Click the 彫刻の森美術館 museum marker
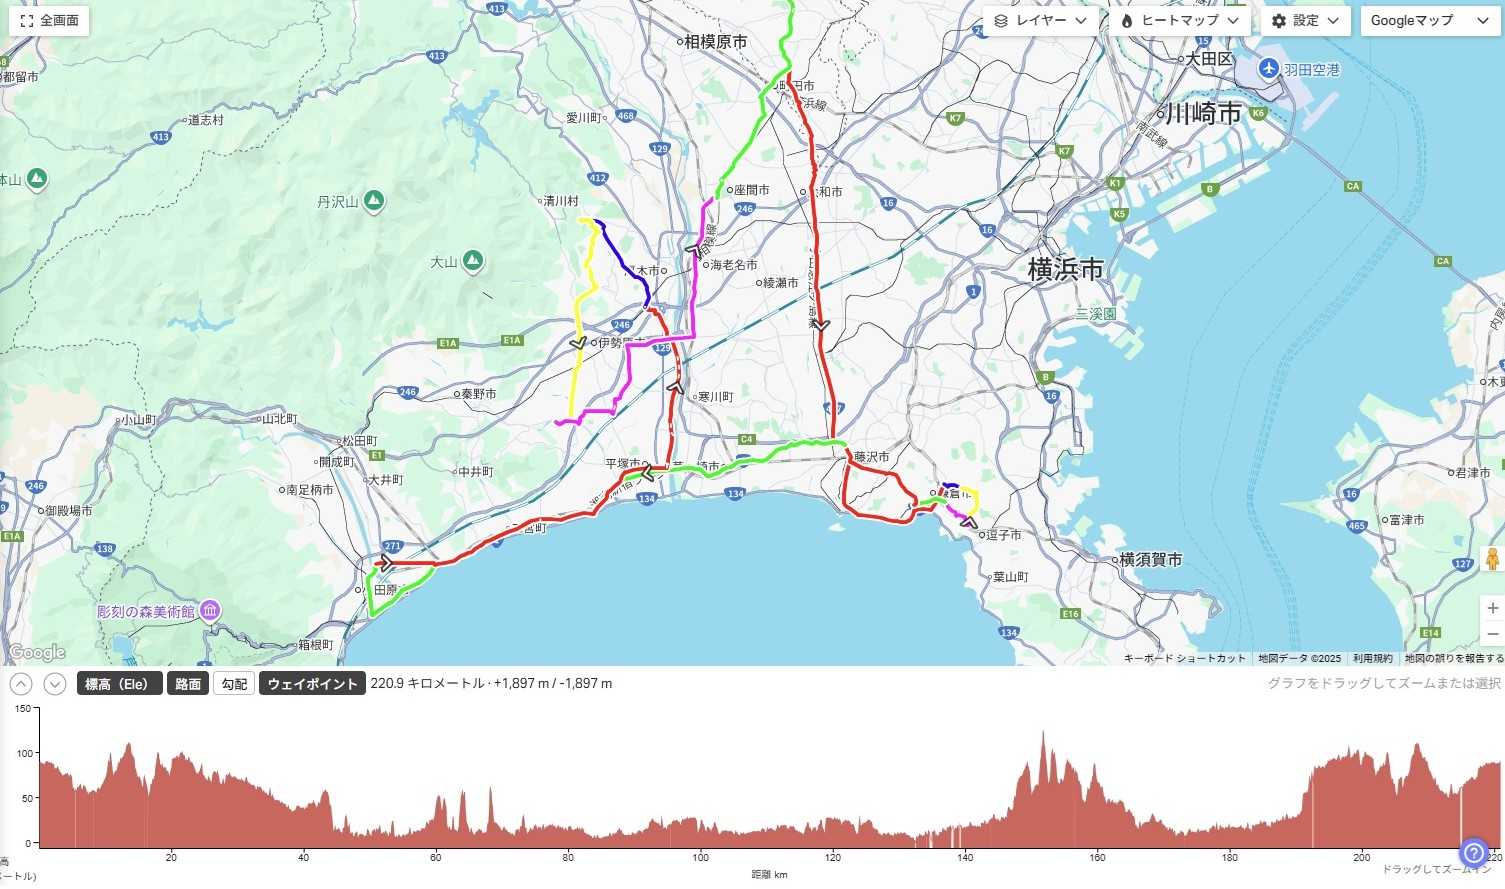 point(210,610)
